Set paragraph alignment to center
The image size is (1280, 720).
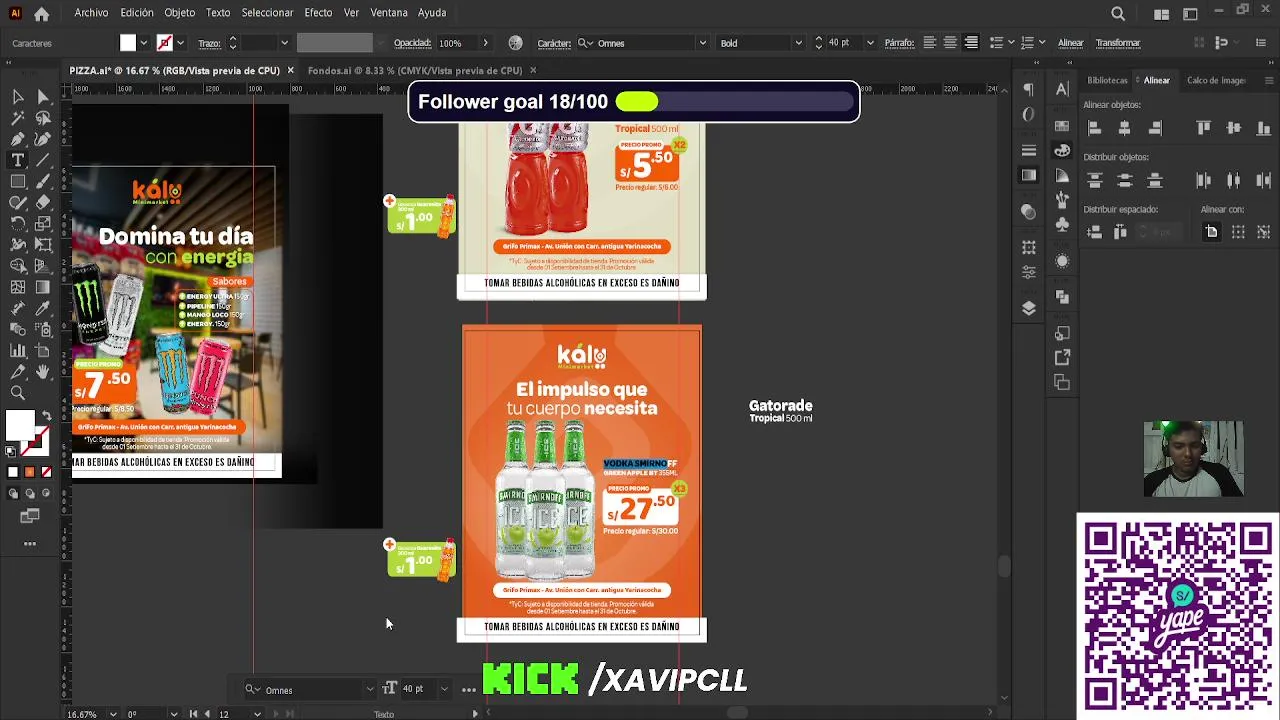pos(950,43)
